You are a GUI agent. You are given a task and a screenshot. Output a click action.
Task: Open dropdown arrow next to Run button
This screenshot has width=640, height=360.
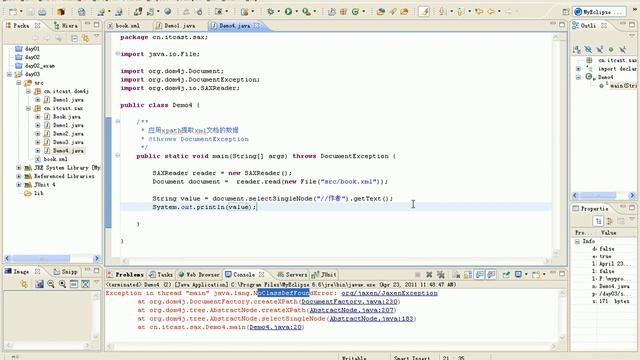pyautogui.click(x=296, y=12)
